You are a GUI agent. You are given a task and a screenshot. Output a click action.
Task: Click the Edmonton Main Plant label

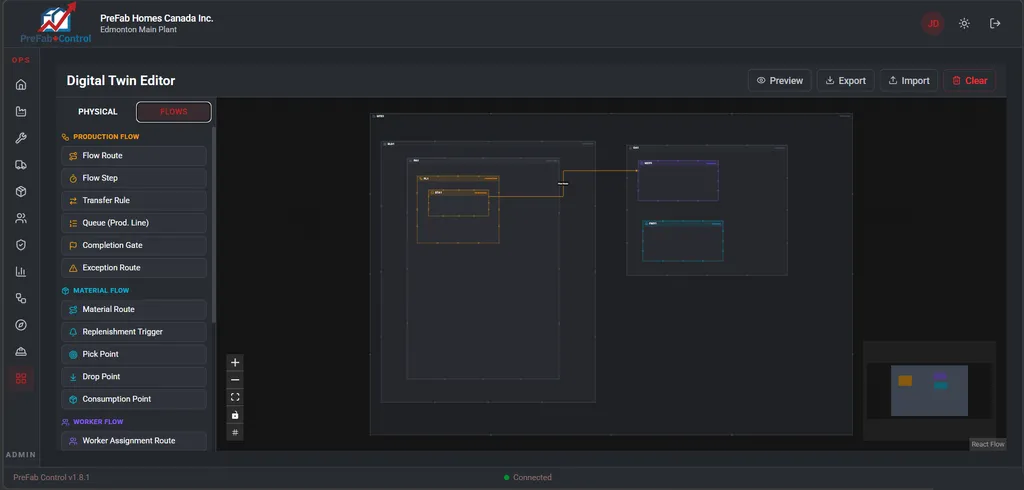(138, 29)
